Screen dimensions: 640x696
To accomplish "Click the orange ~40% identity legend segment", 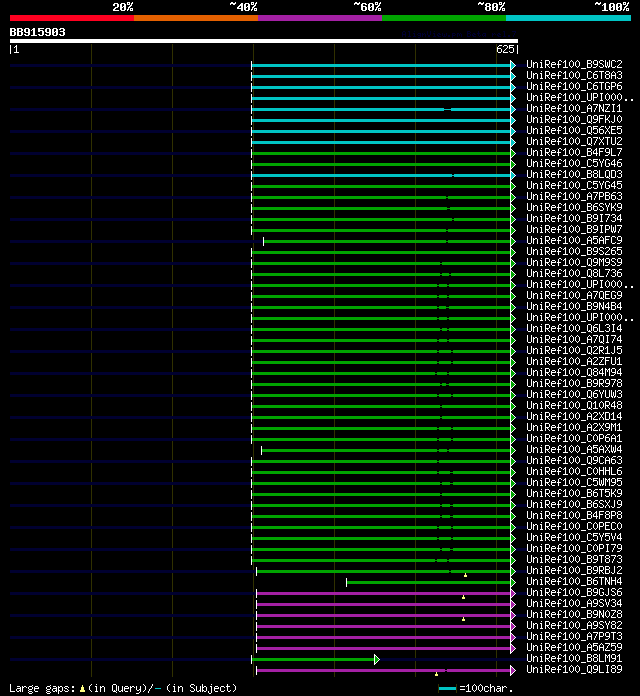I will [x=196, y=18].
